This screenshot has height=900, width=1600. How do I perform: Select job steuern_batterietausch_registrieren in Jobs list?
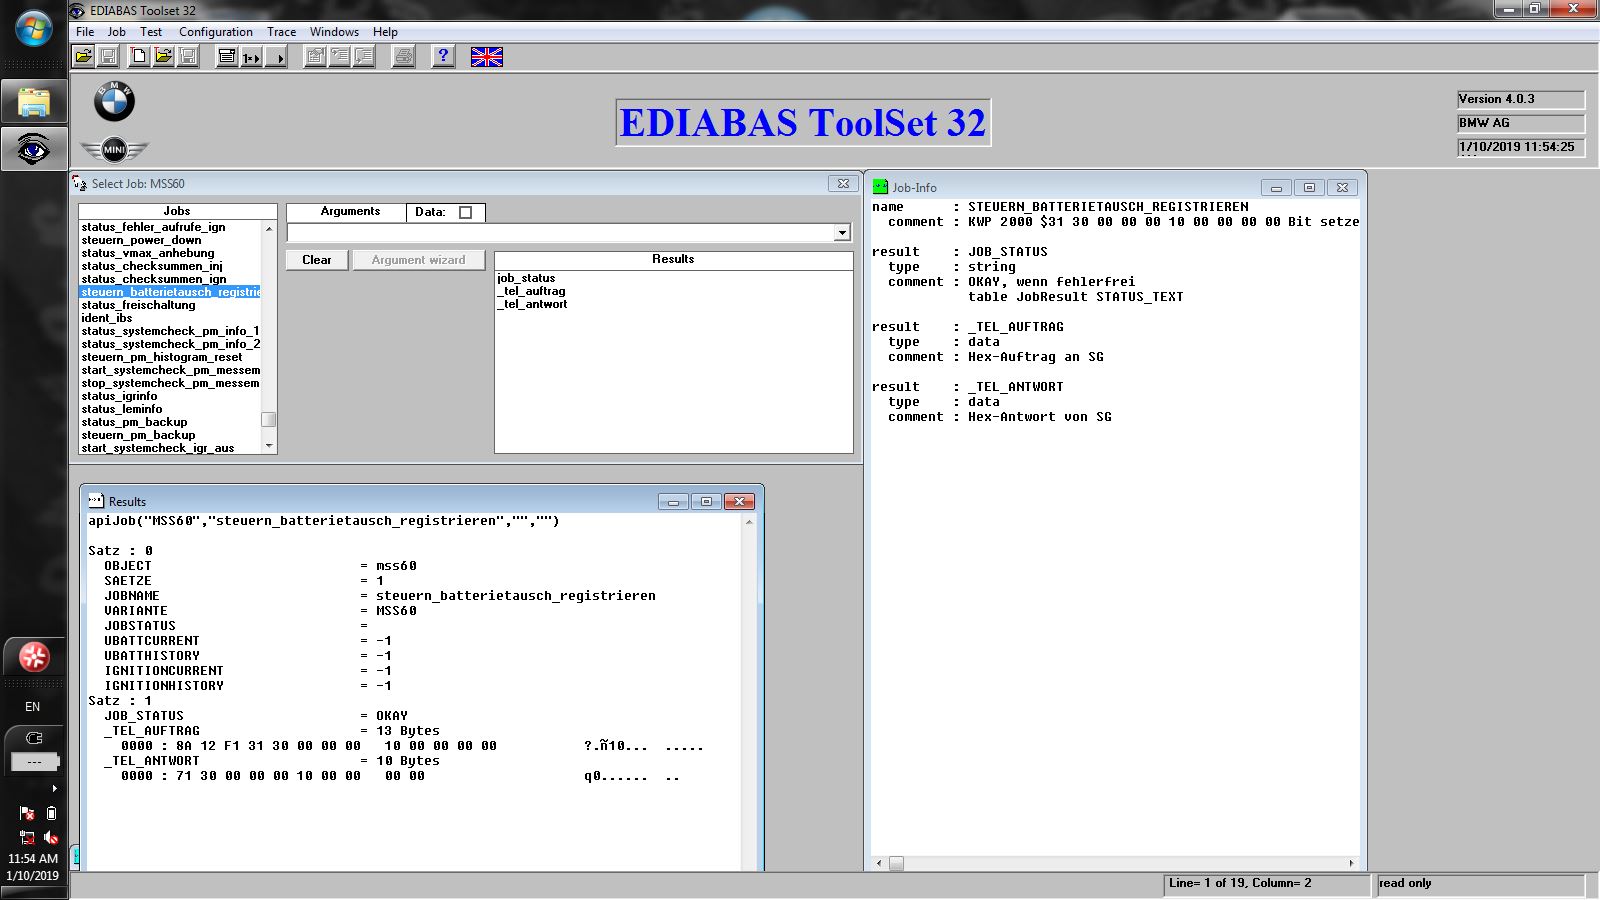[x=170, y=292]
